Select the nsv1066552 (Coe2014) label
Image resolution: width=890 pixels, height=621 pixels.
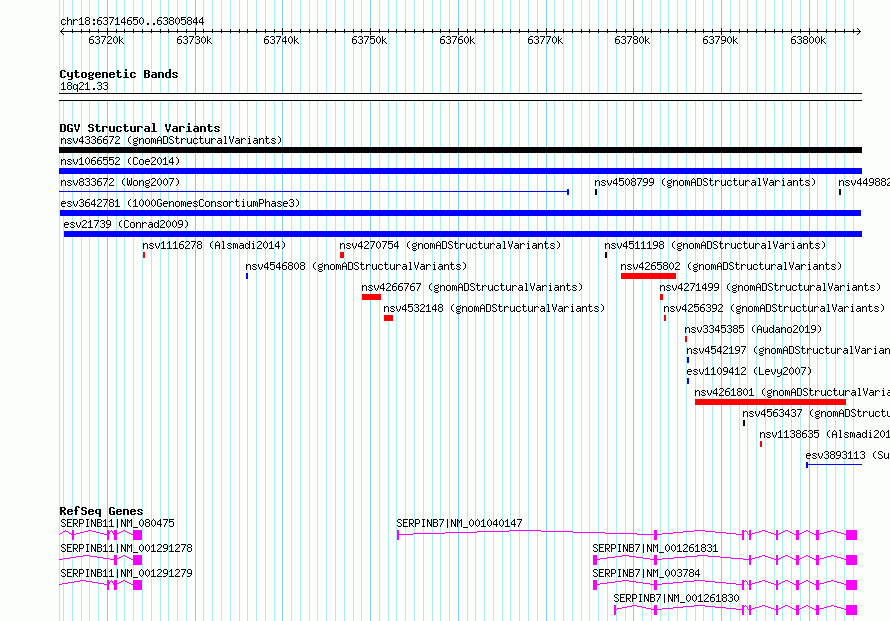pos(120,161)
